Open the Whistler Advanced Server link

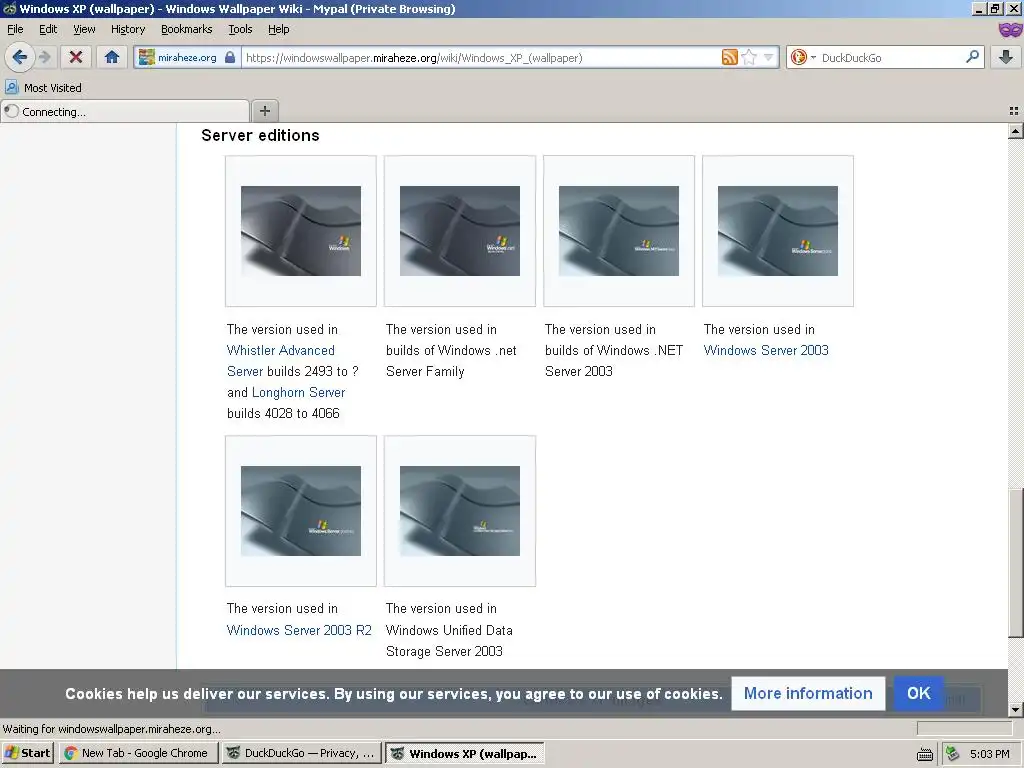coord(281,360)
